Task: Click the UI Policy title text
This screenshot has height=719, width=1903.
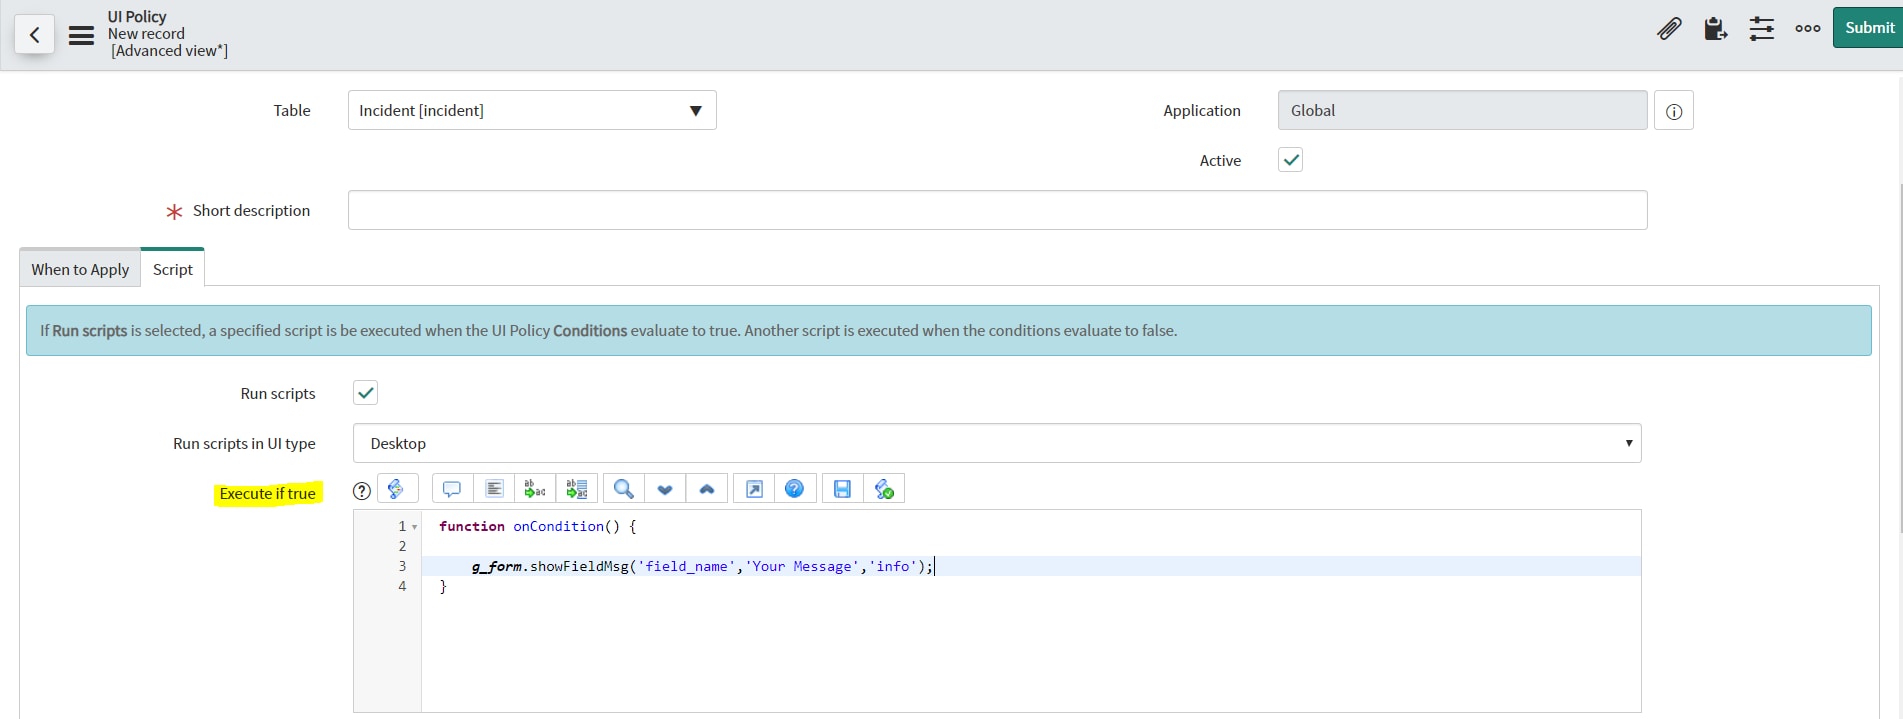Action: (x=137, y=16)
